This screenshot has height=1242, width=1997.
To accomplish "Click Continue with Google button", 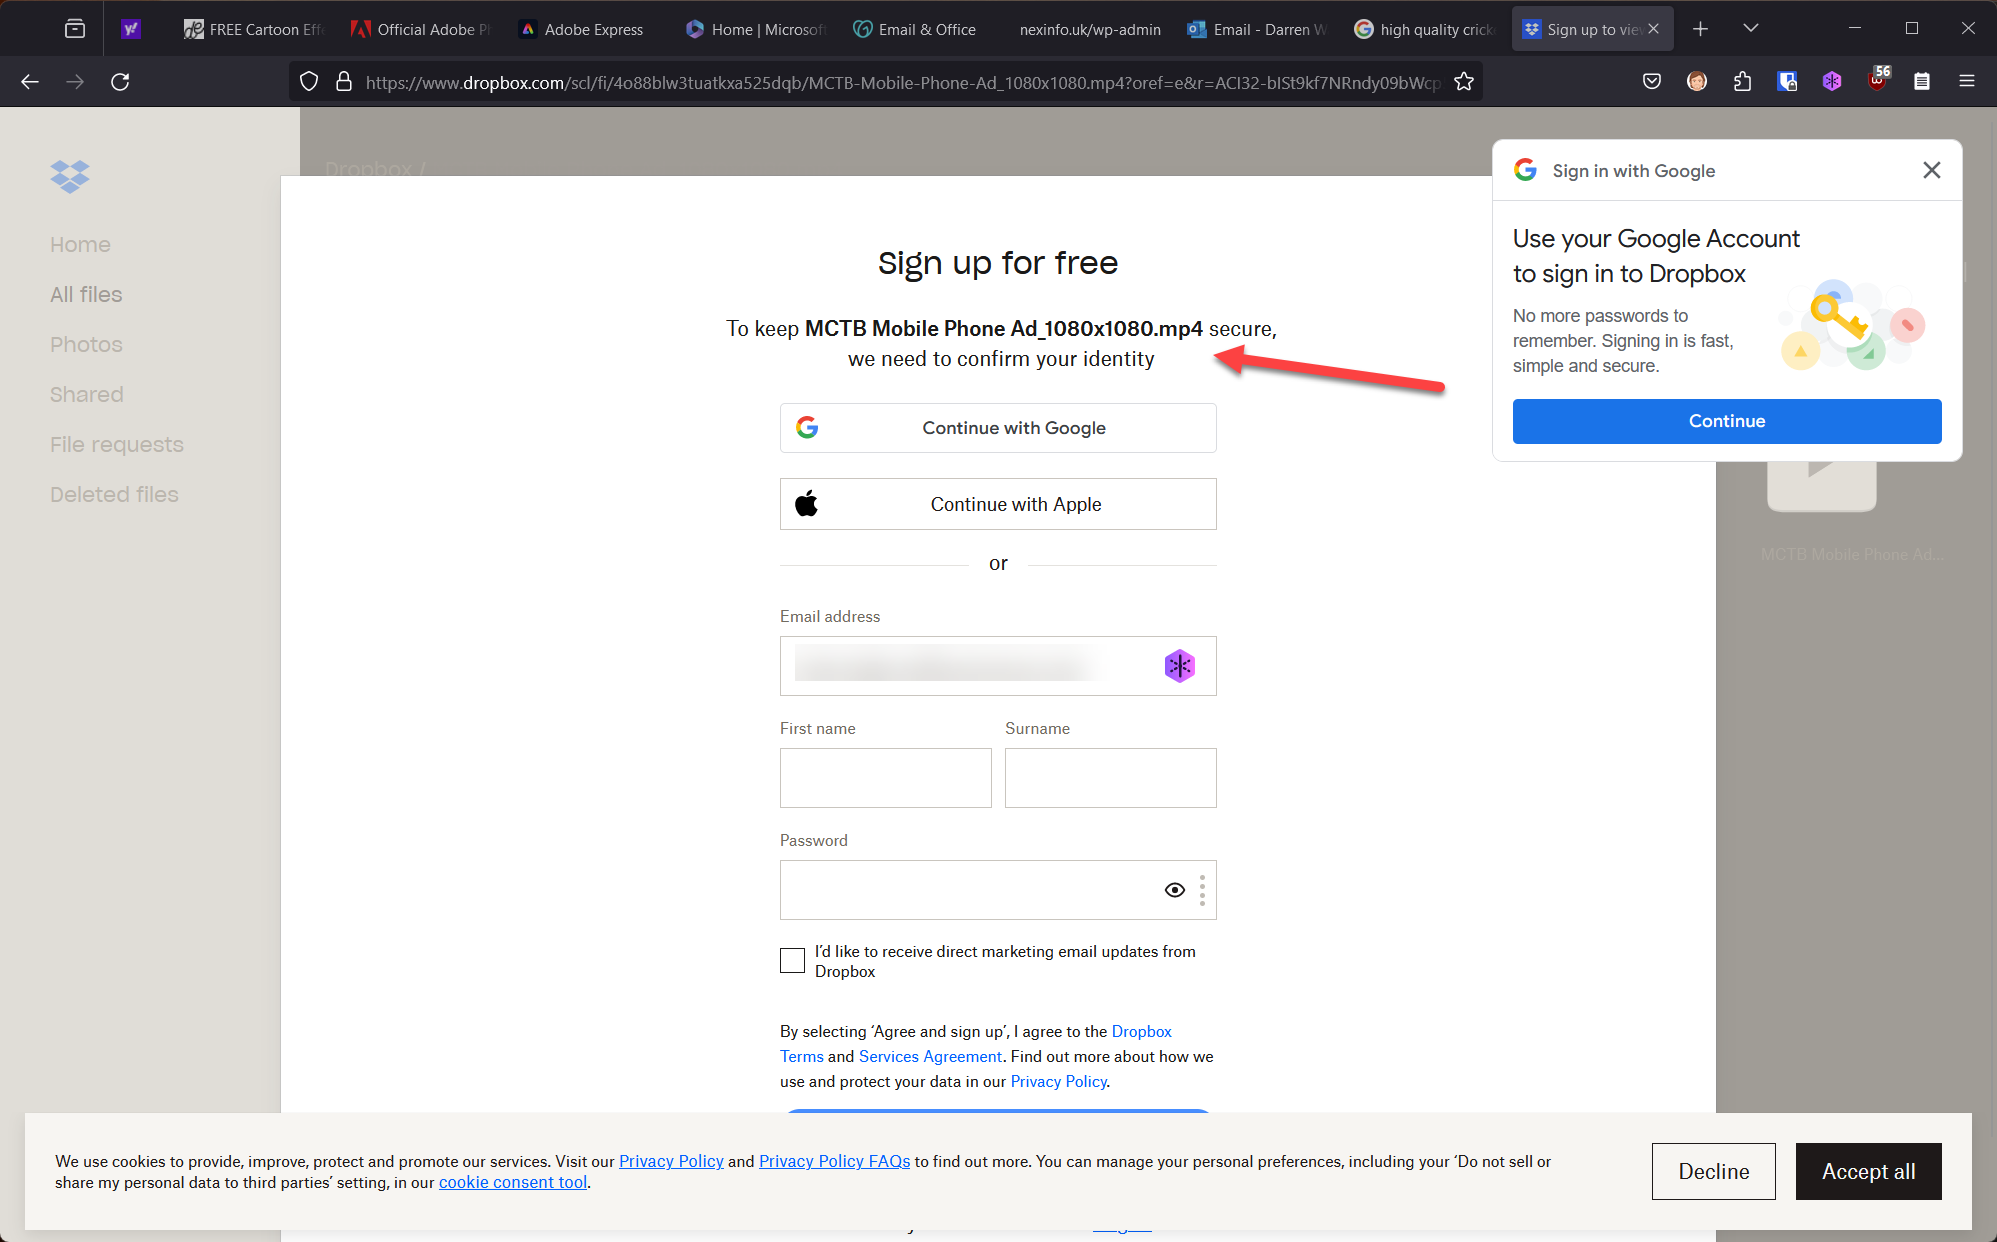I will pyautogui.click(x=998, y=428).
